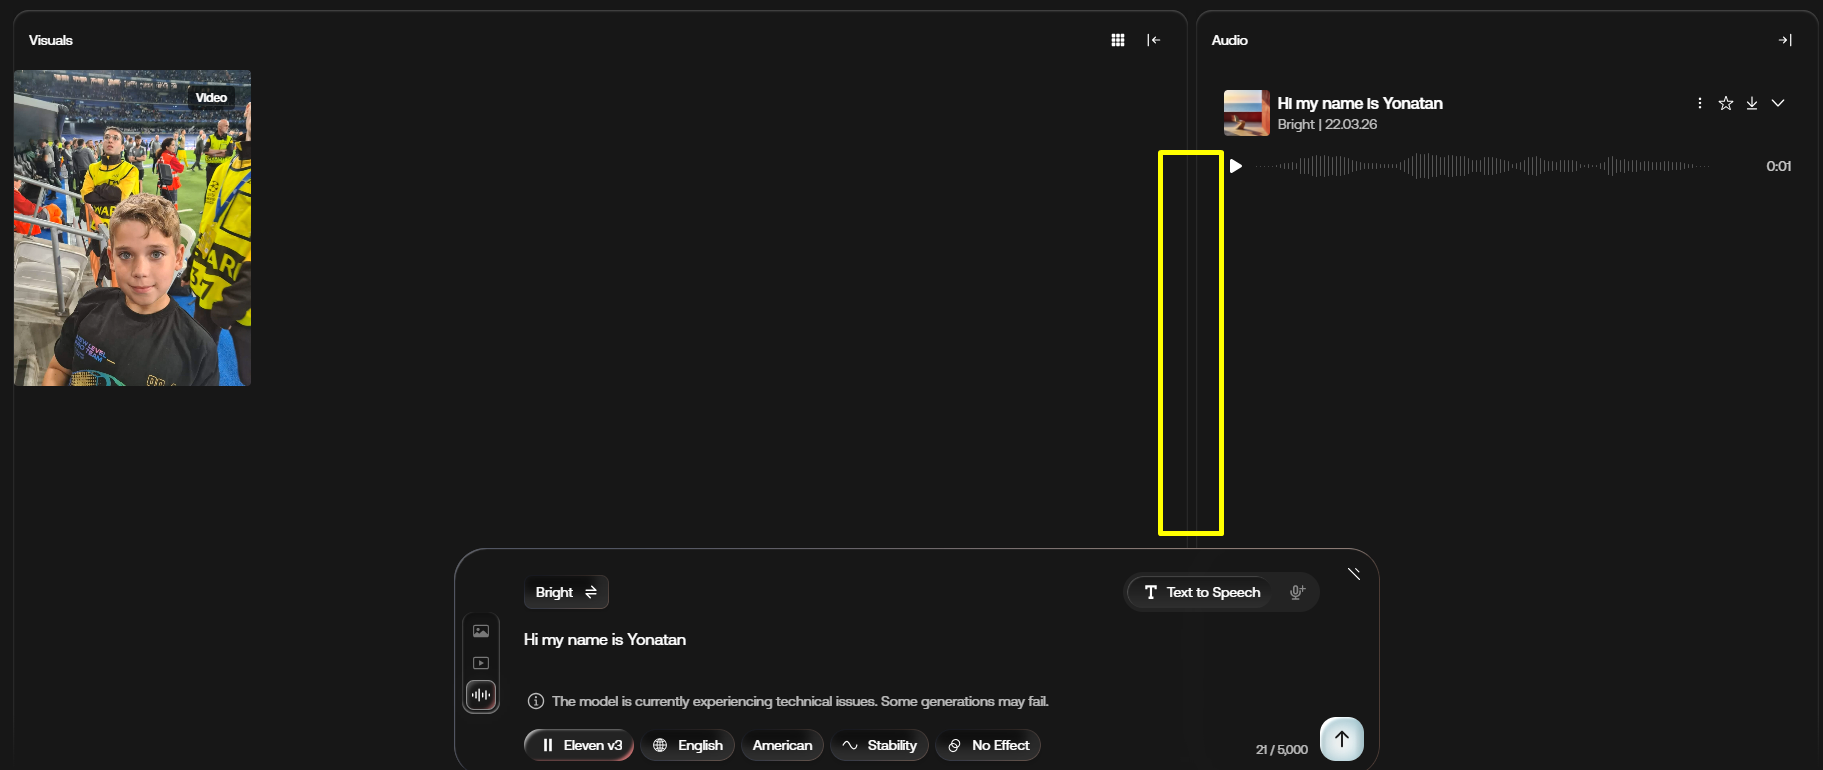Select the Text to Speech tab
The width and height of the screenshot is (1823, 770).
coord(1202,592)
